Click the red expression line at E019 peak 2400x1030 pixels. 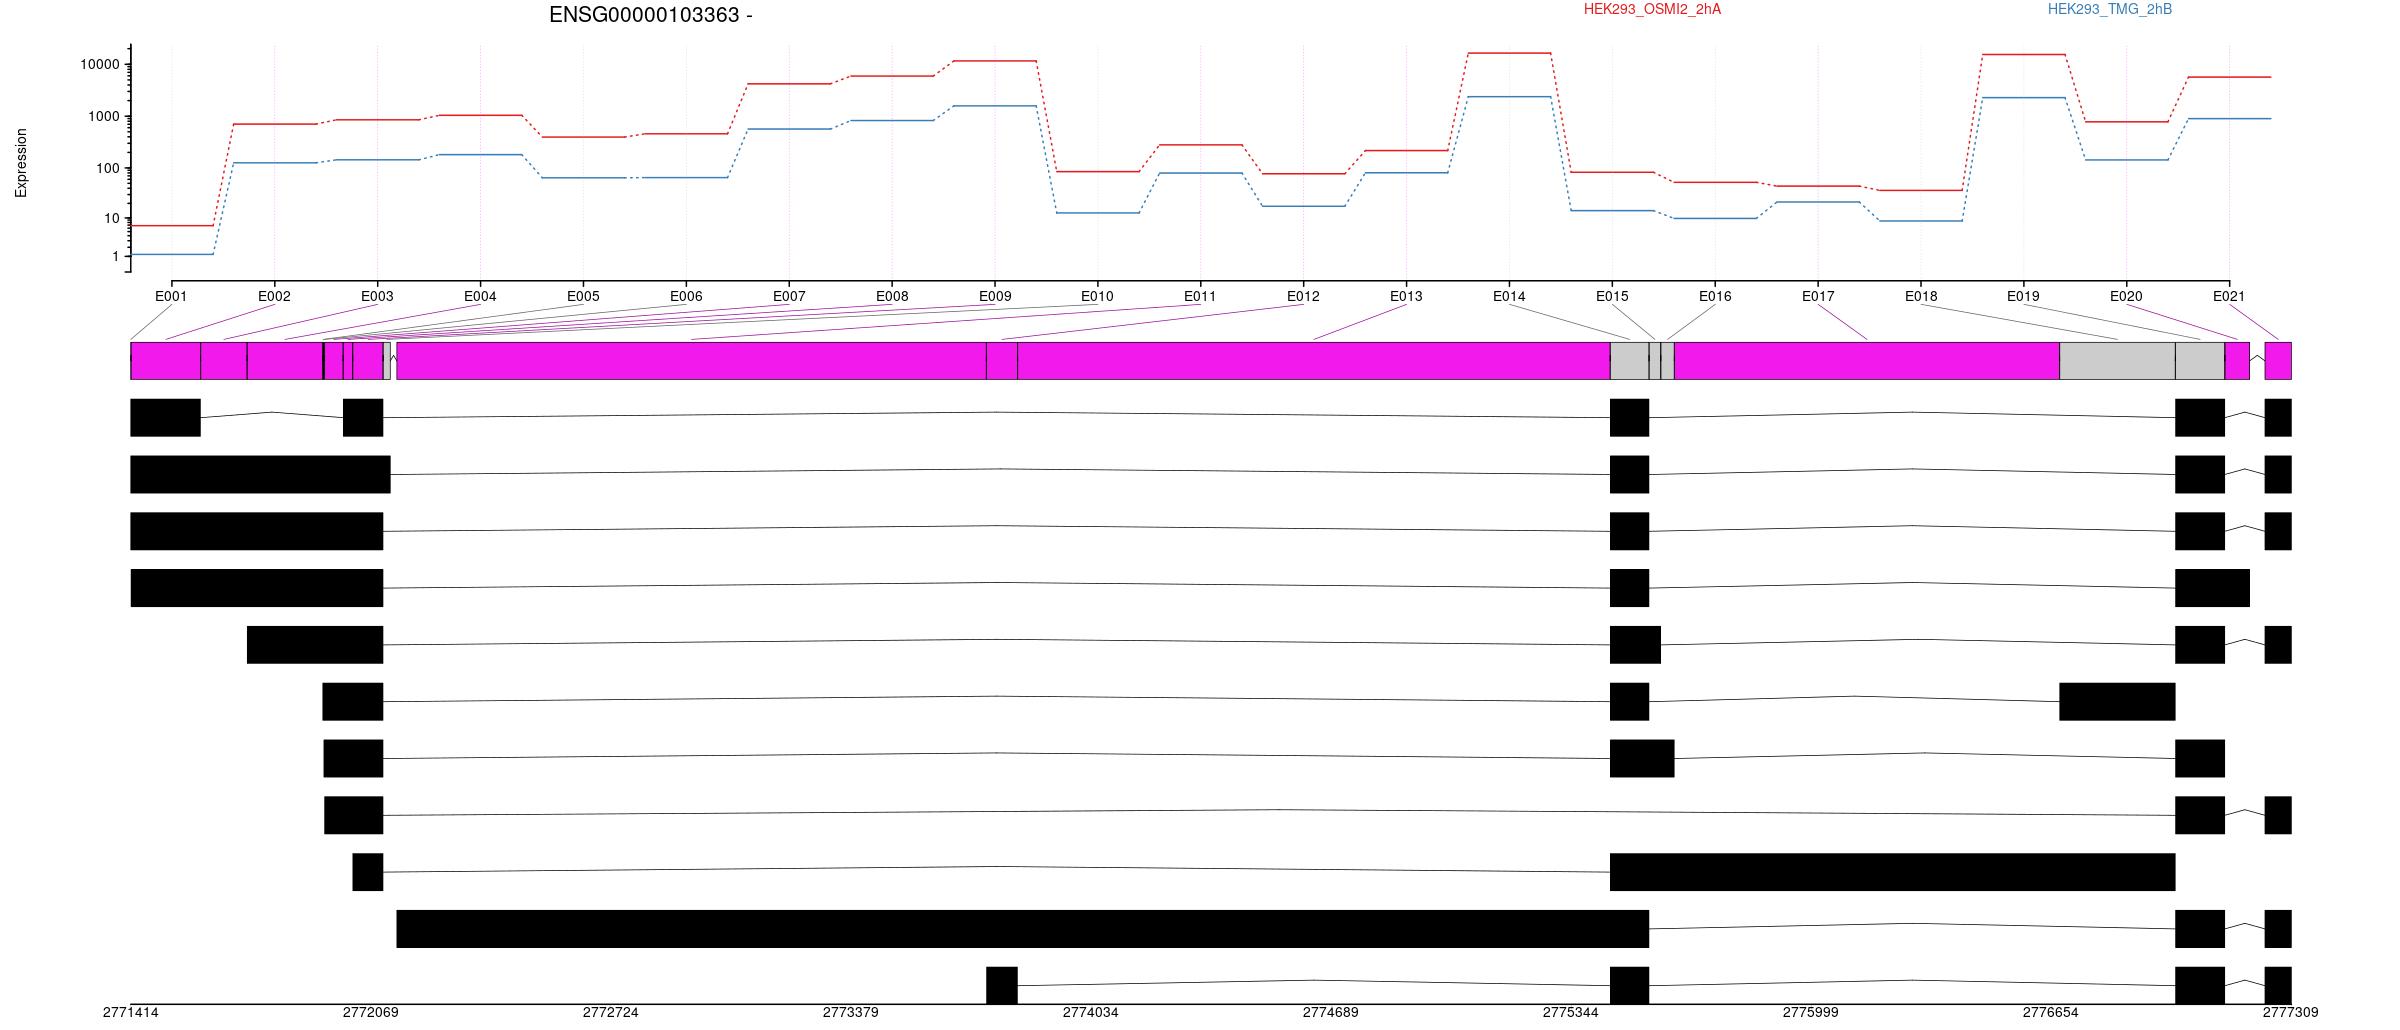point(2023,55)
